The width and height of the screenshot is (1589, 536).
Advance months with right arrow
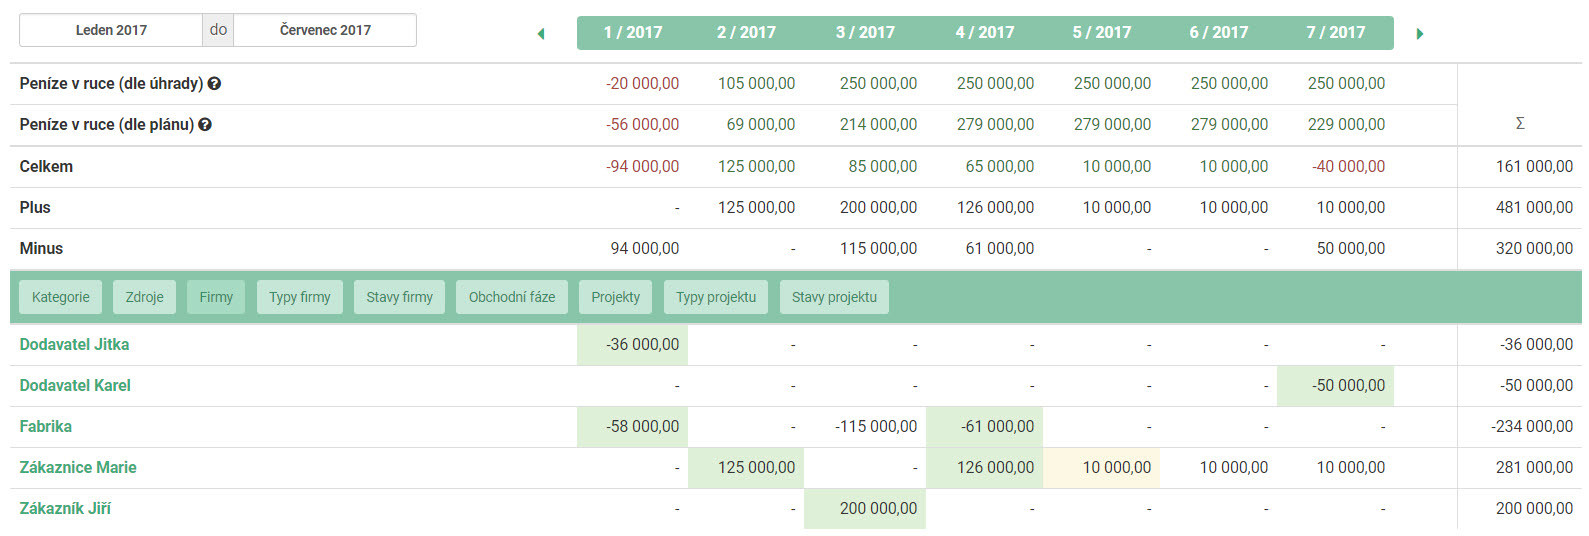(x=1419, y=33)
